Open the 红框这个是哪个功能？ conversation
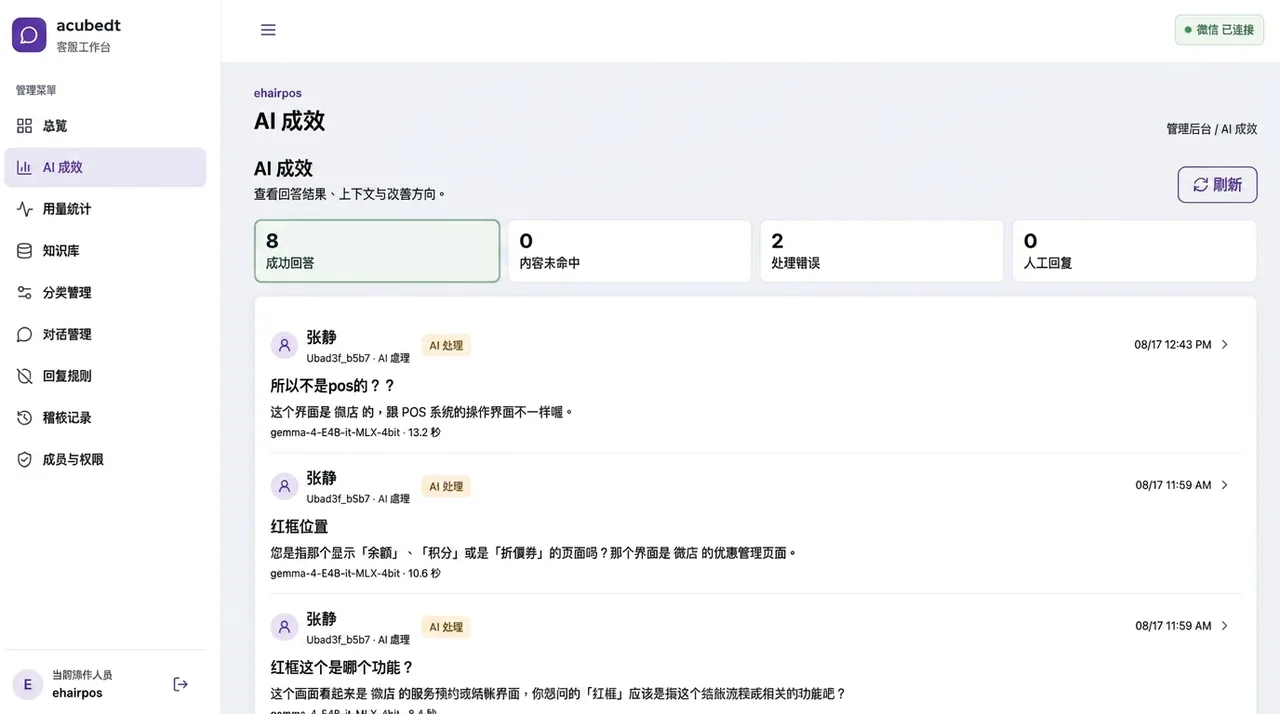The image size is (1280, 714). (x=342, y=667)
